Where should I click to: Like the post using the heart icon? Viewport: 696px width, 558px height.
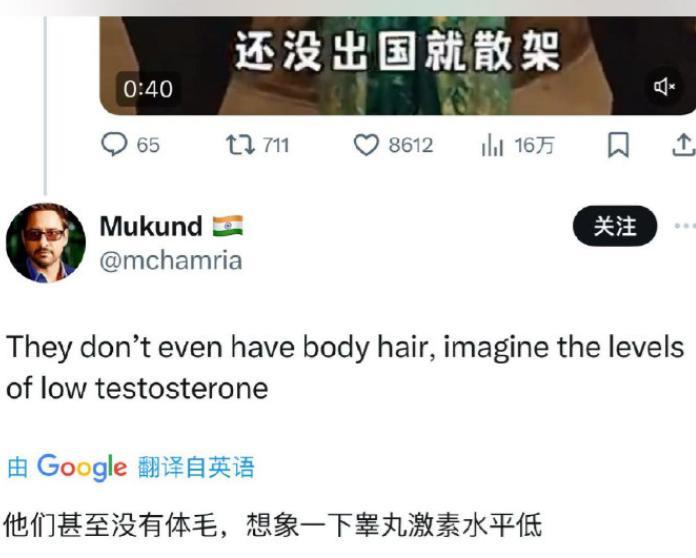[x=366, y=145]
